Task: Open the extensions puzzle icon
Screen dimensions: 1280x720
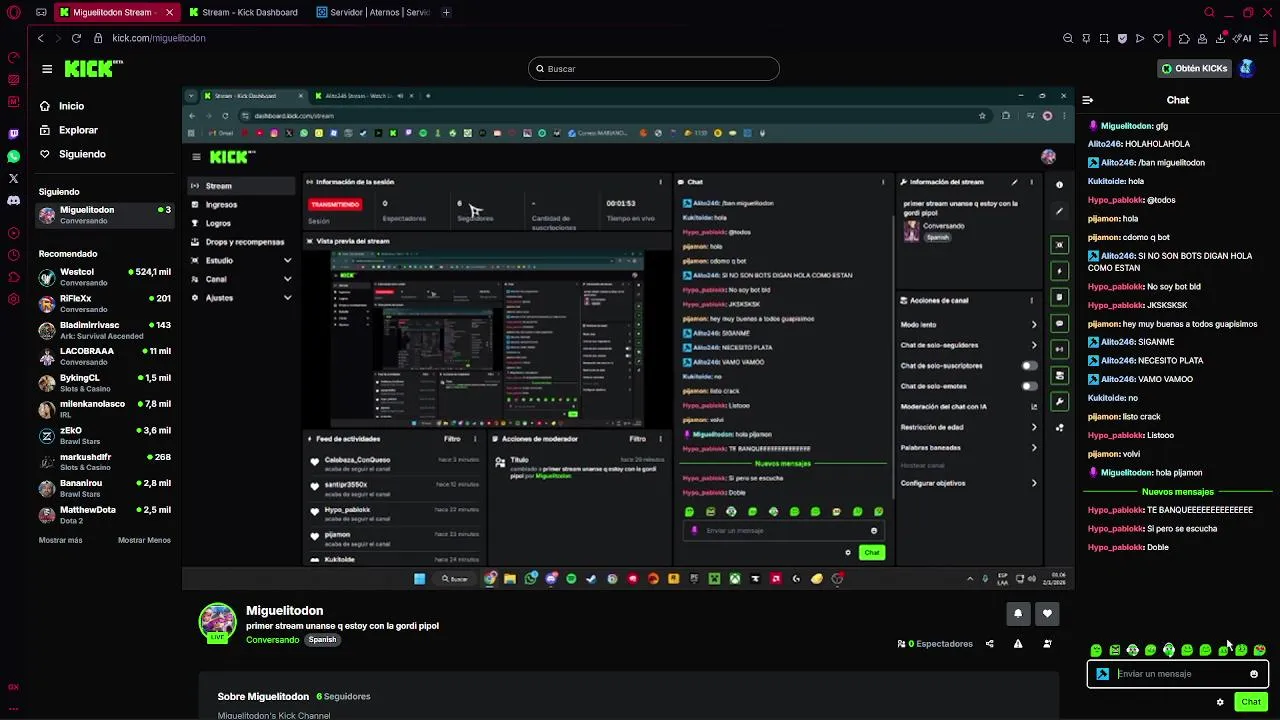Action: click(1184, 38)
